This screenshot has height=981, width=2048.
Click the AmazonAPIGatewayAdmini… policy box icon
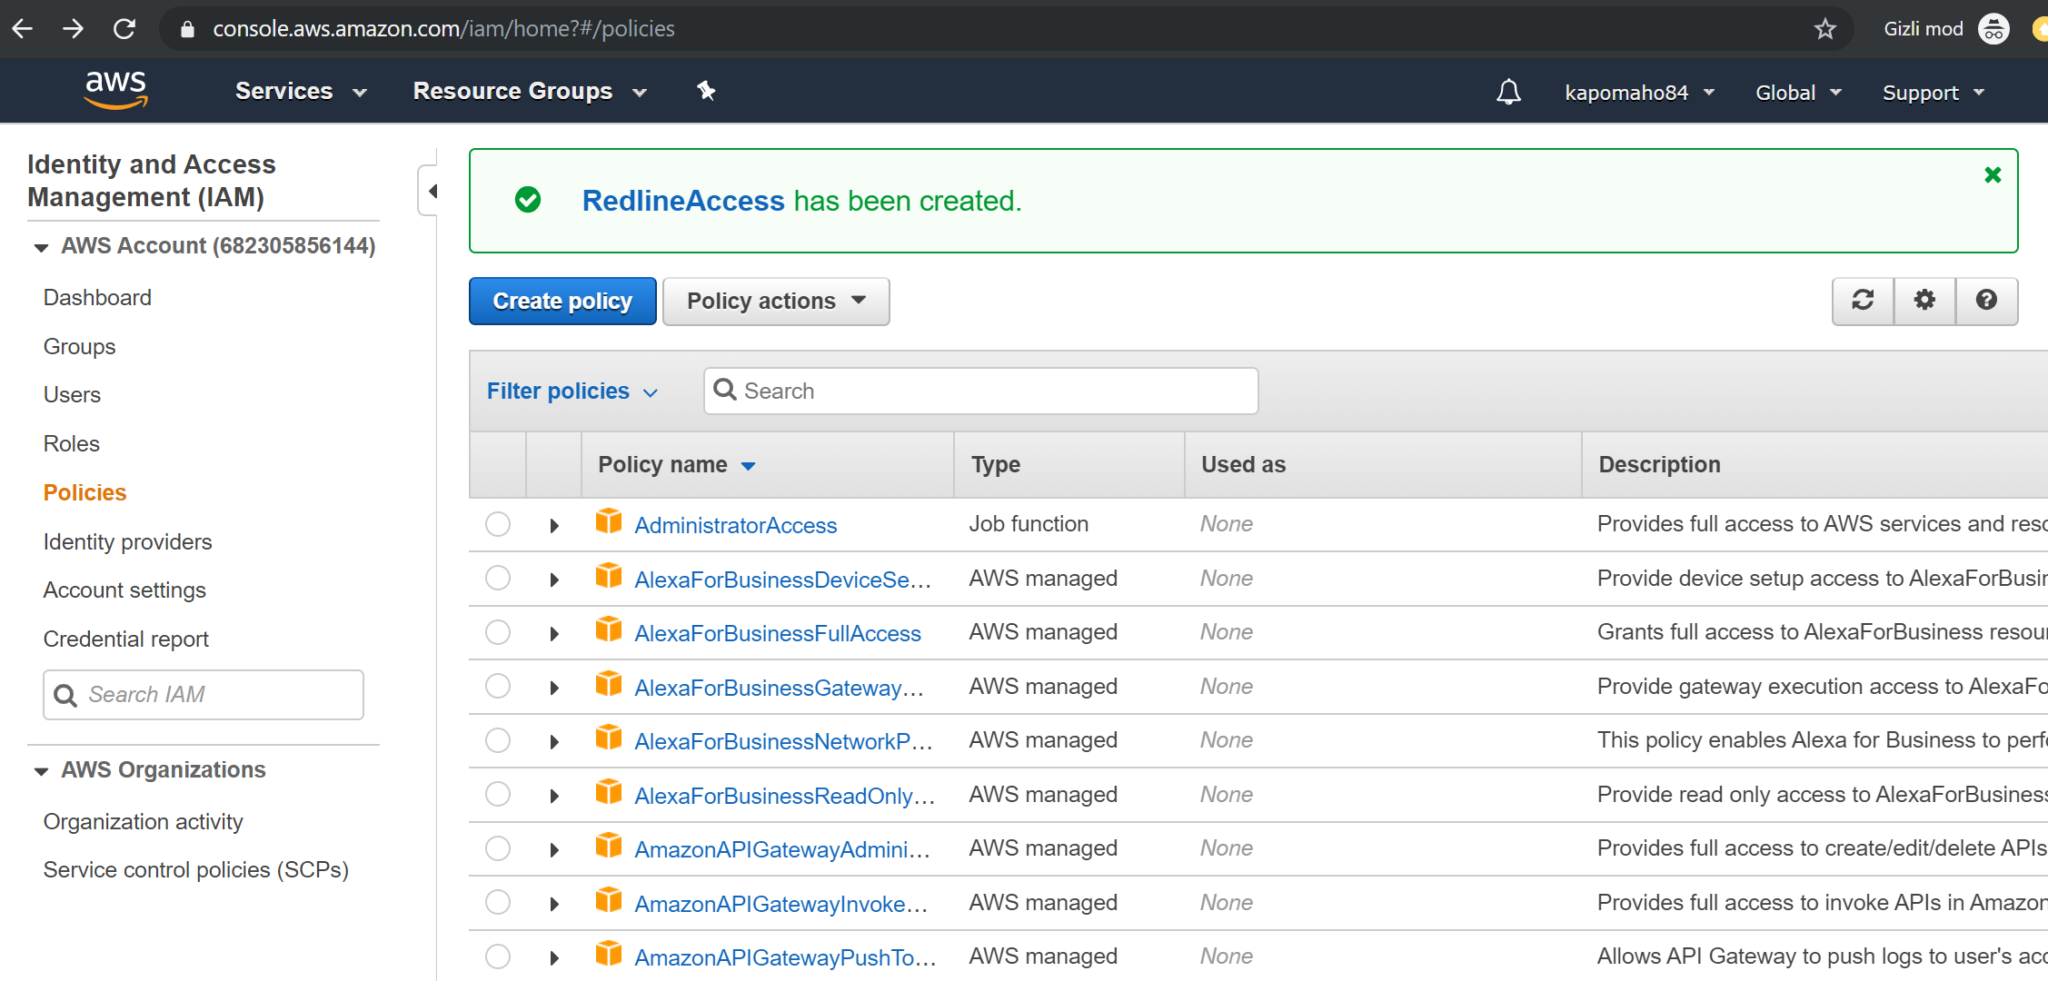tap(608, 845)
